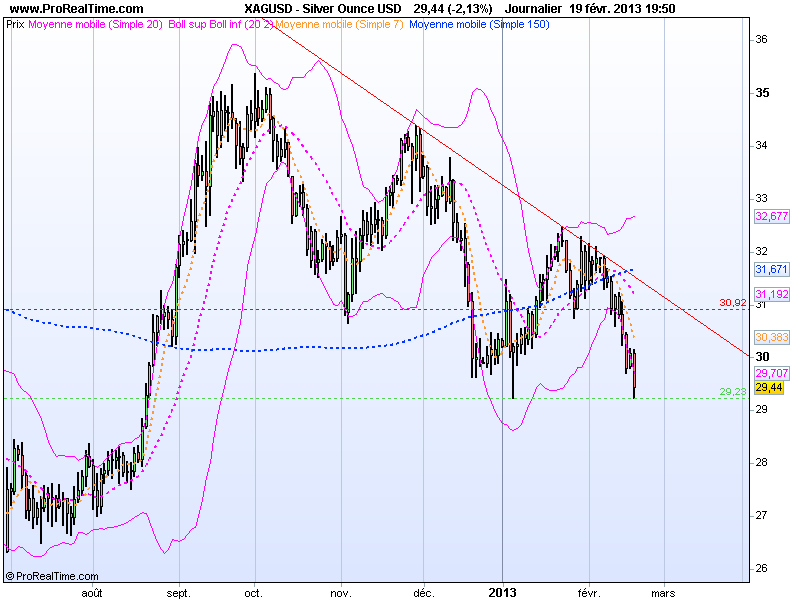Click the 34 price axis tick
This screenshot has width=800, height=600.
(761, 145)
